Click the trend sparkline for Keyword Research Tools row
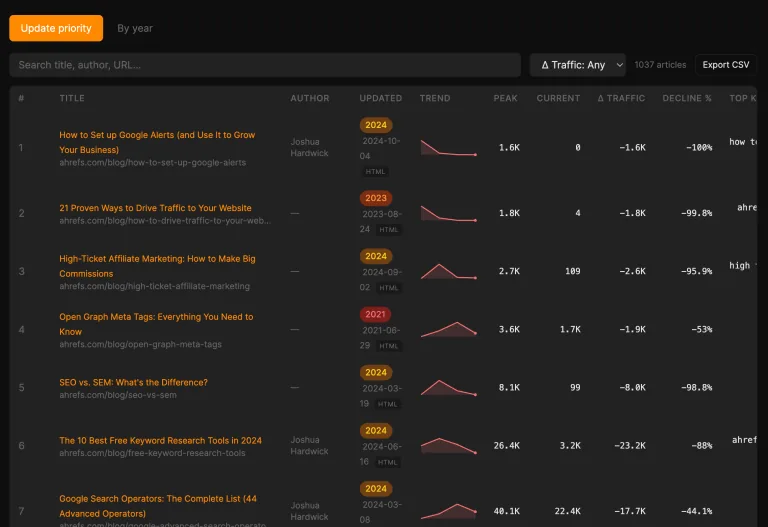The image size is (768, 527). point(449,446)
